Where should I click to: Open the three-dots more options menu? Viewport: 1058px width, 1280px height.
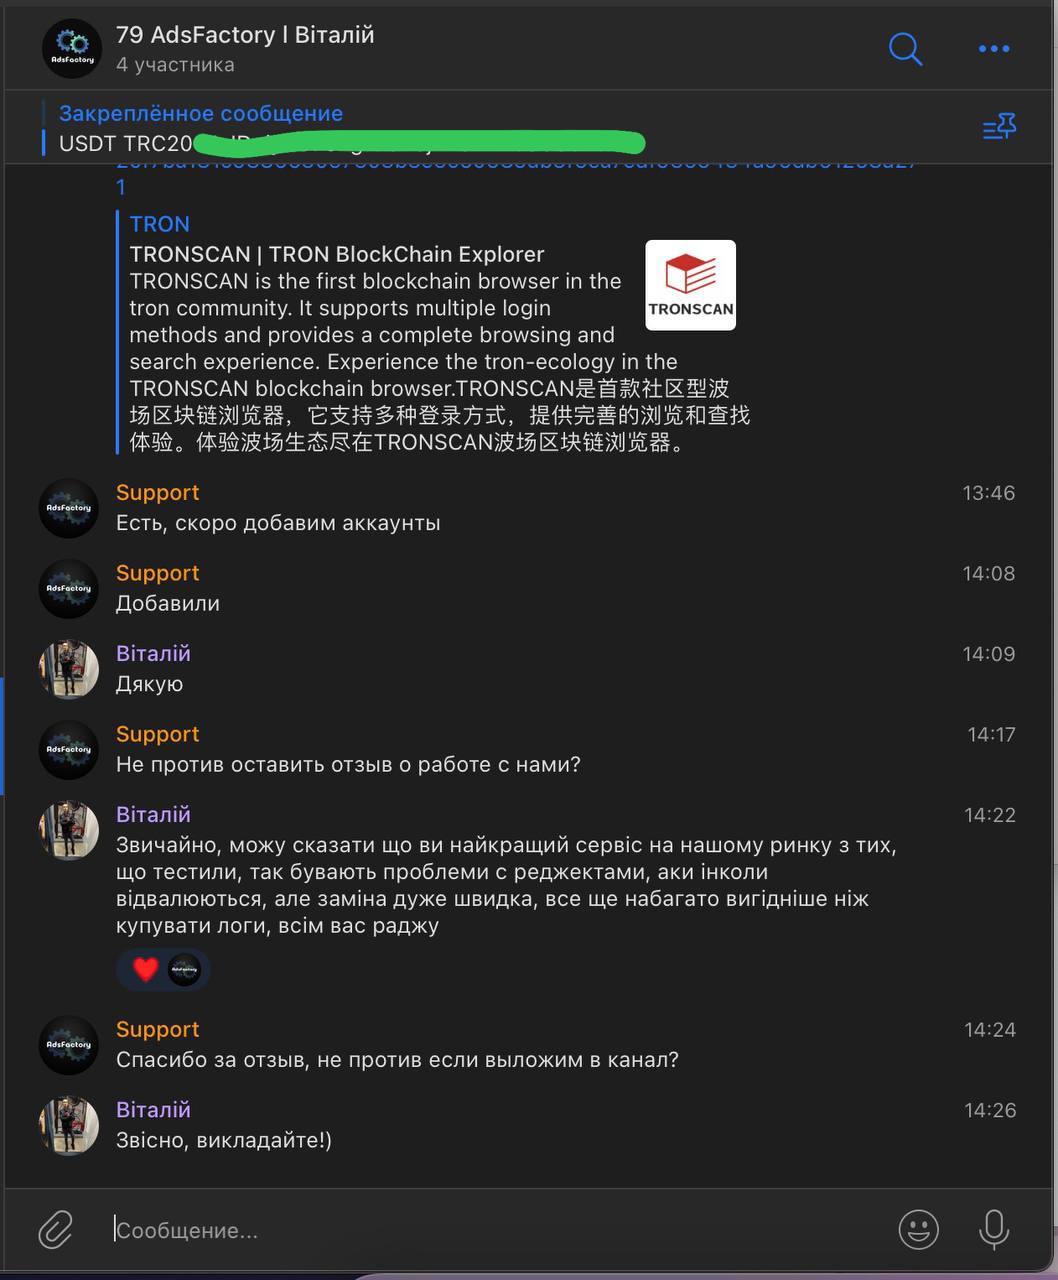click(x=994, y=48)
